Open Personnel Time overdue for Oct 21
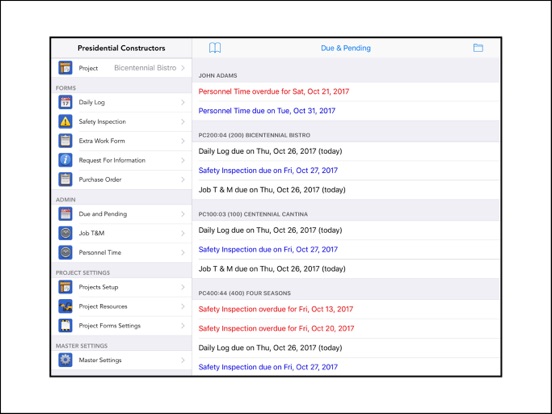 coord(345,92)
